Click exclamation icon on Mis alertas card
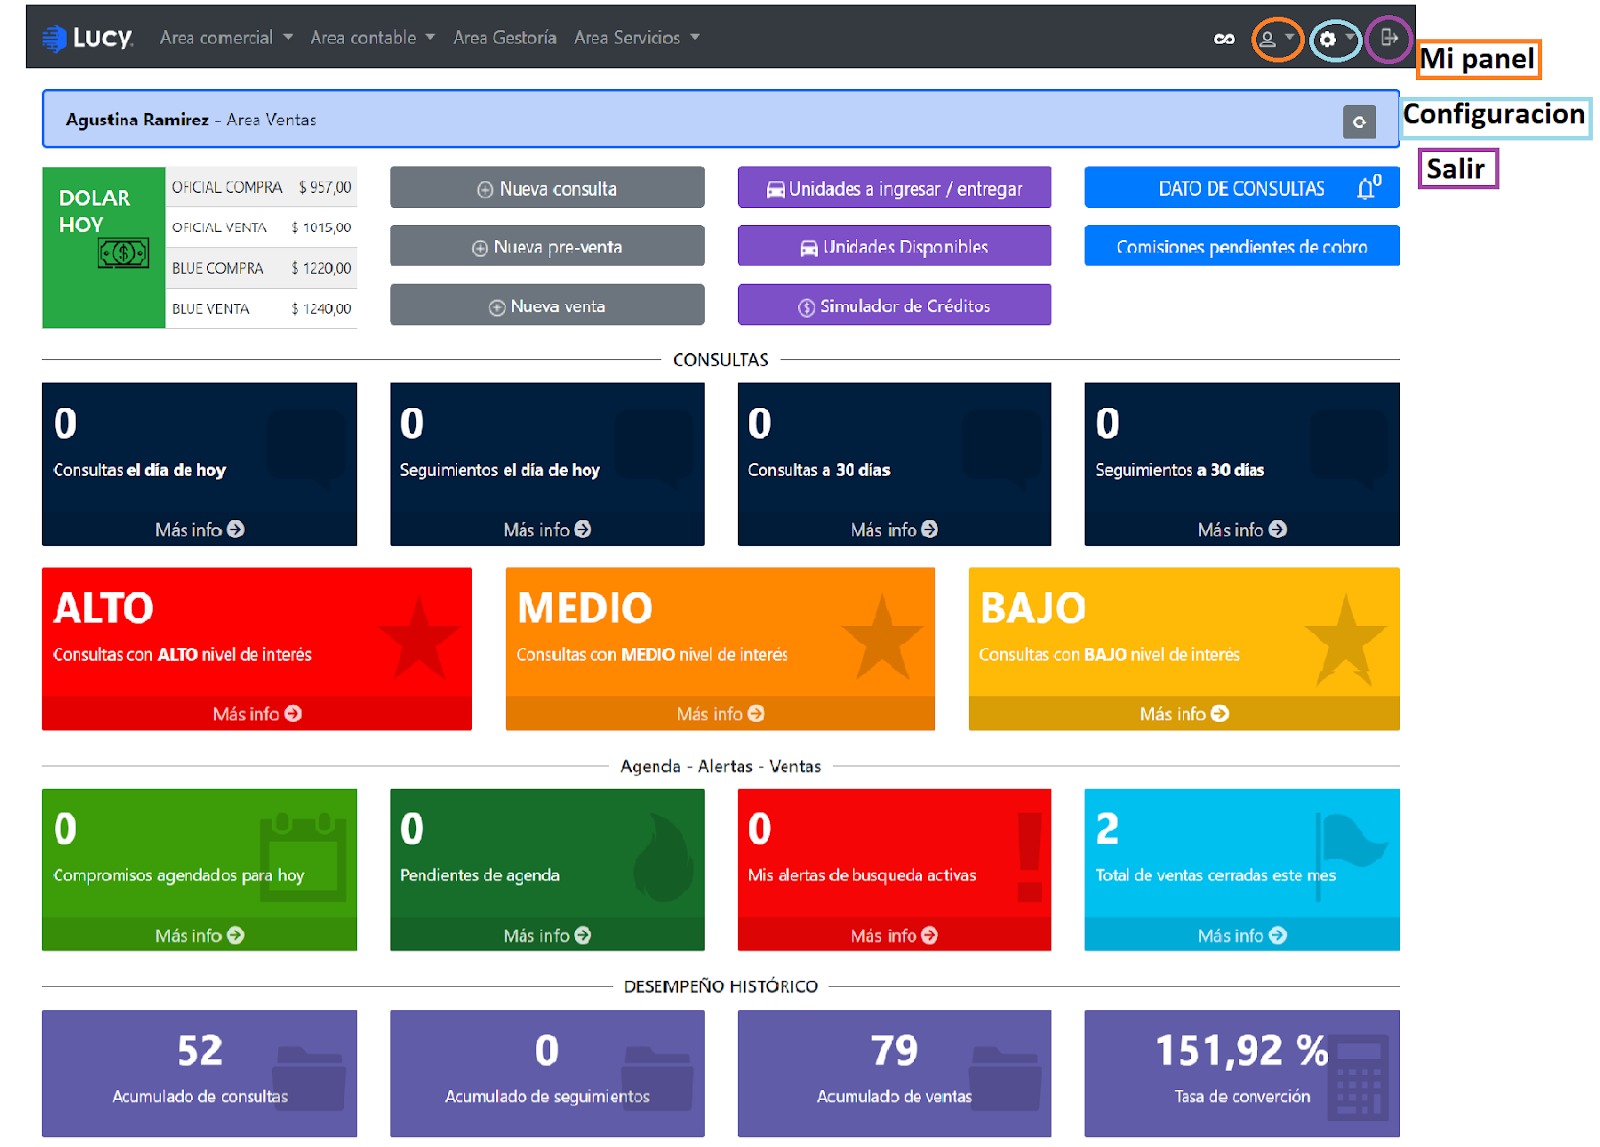The height and width of the screenshot is (1147, 1600). tap(1030, 857)
